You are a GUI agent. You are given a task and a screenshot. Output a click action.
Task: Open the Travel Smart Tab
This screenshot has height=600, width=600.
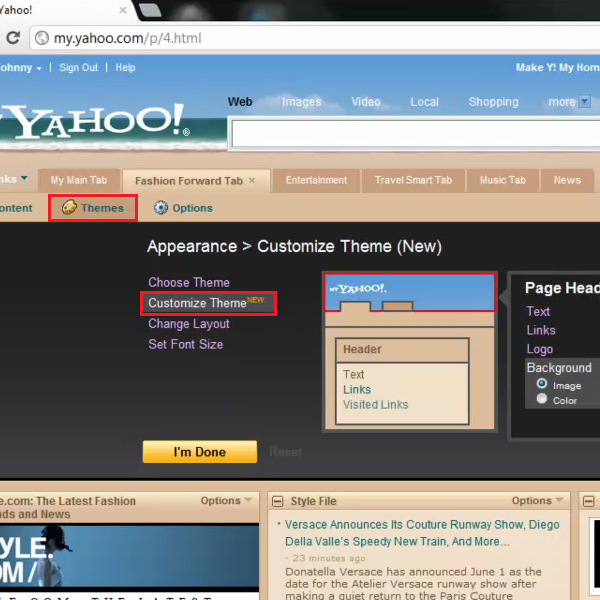pyautogui.click(x=413, y=180)
